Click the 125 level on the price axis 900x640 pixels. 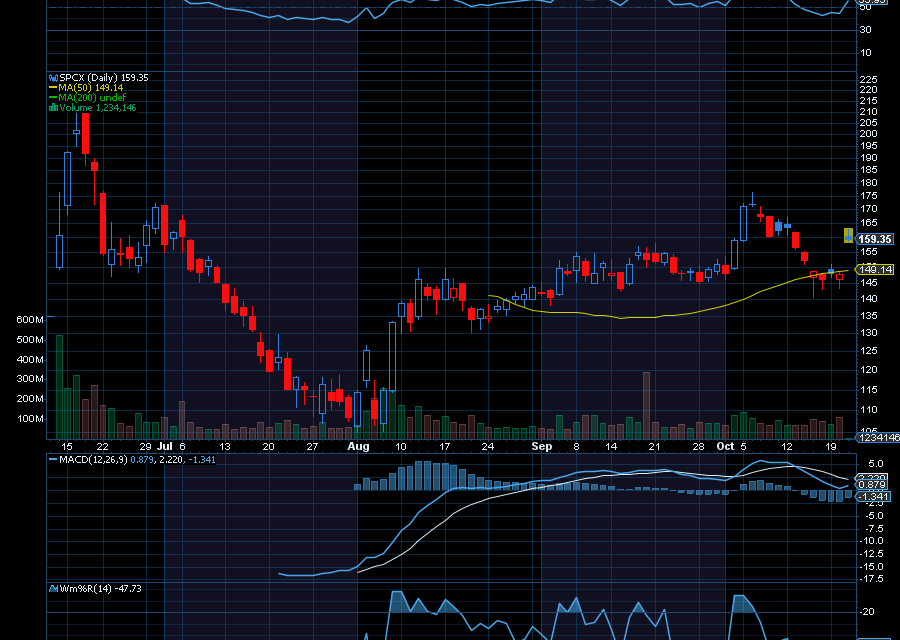pyautogui.click(x=869, y=351)
